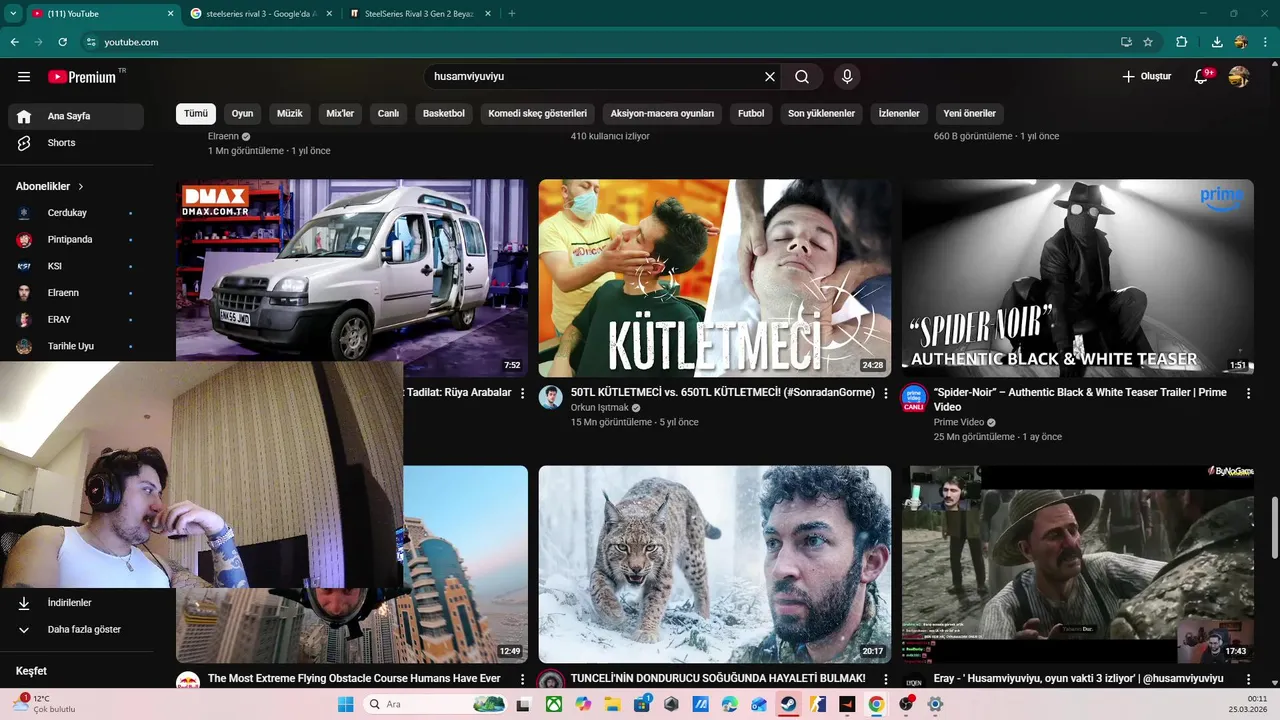The height and width of the screenshot is (720, 1280).
Task: Select the Müzik filter chip
Action: click(290, 114)
